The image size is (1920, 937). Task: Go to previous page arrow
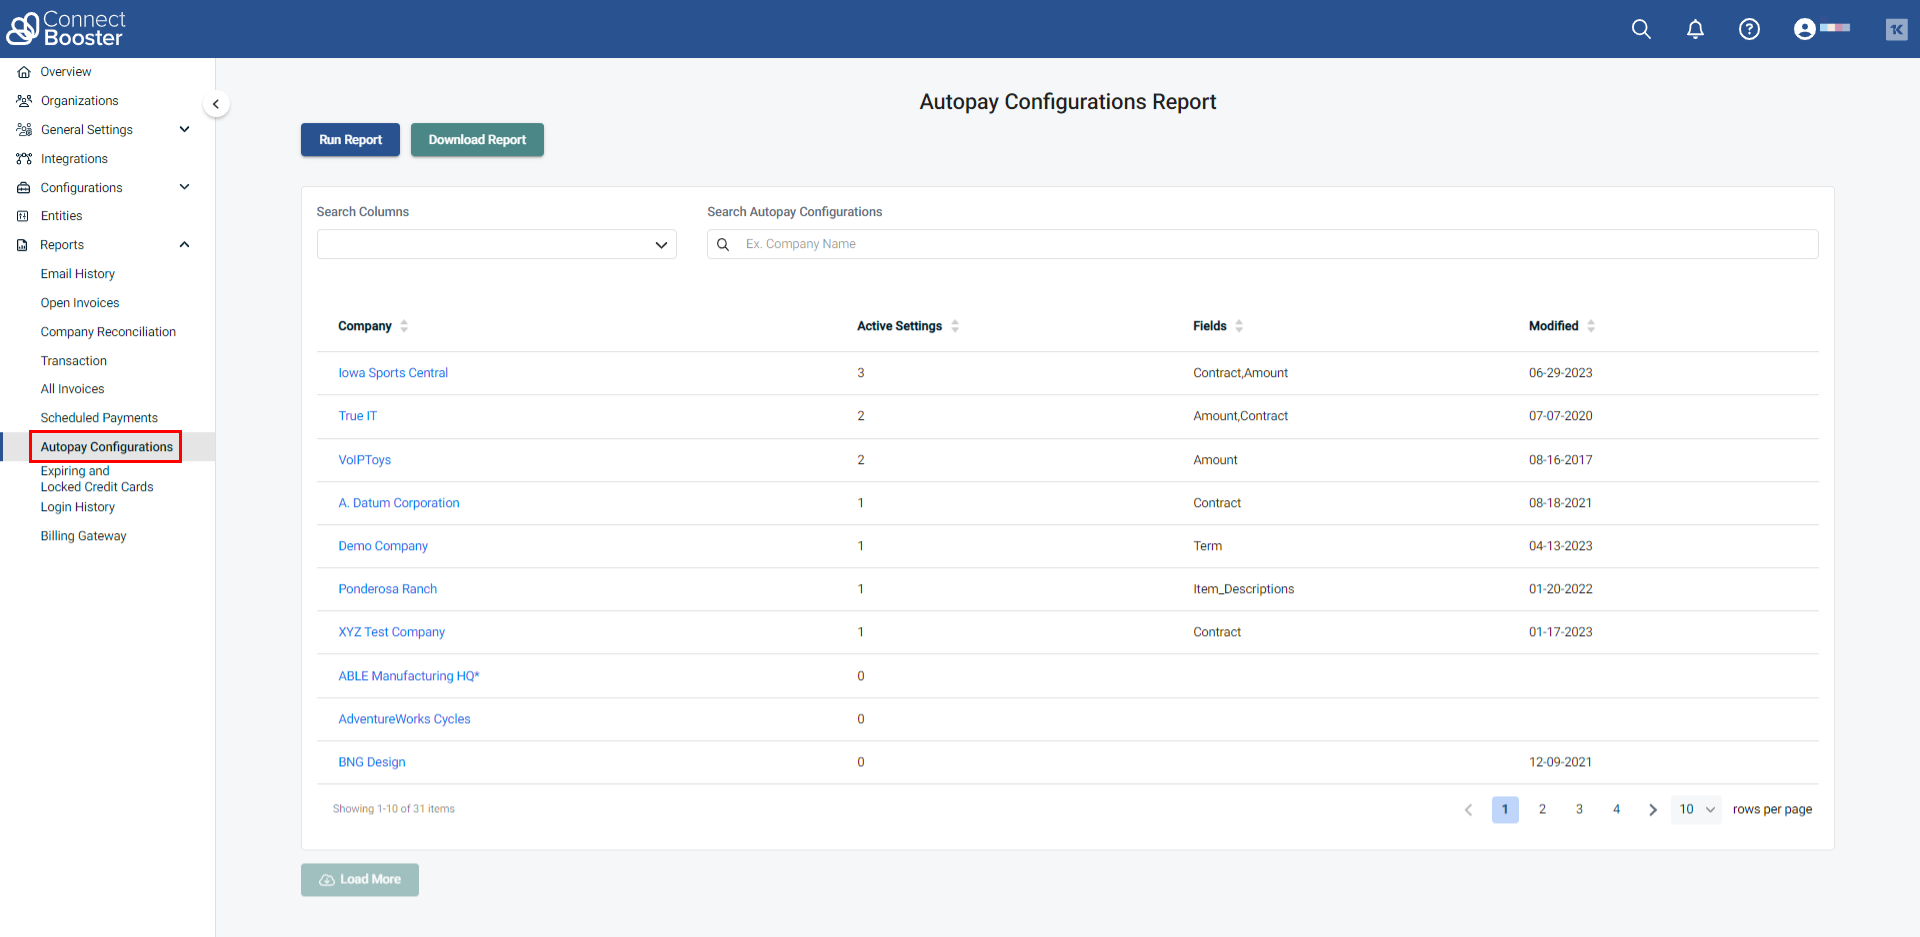[x=1468, y=810]
